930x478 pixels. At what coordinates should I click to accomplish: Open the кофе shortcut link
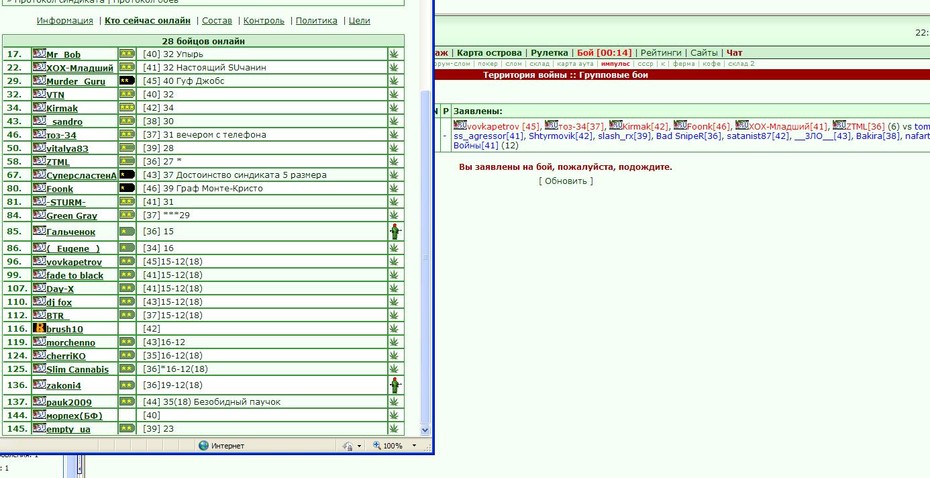click(711, 63)
